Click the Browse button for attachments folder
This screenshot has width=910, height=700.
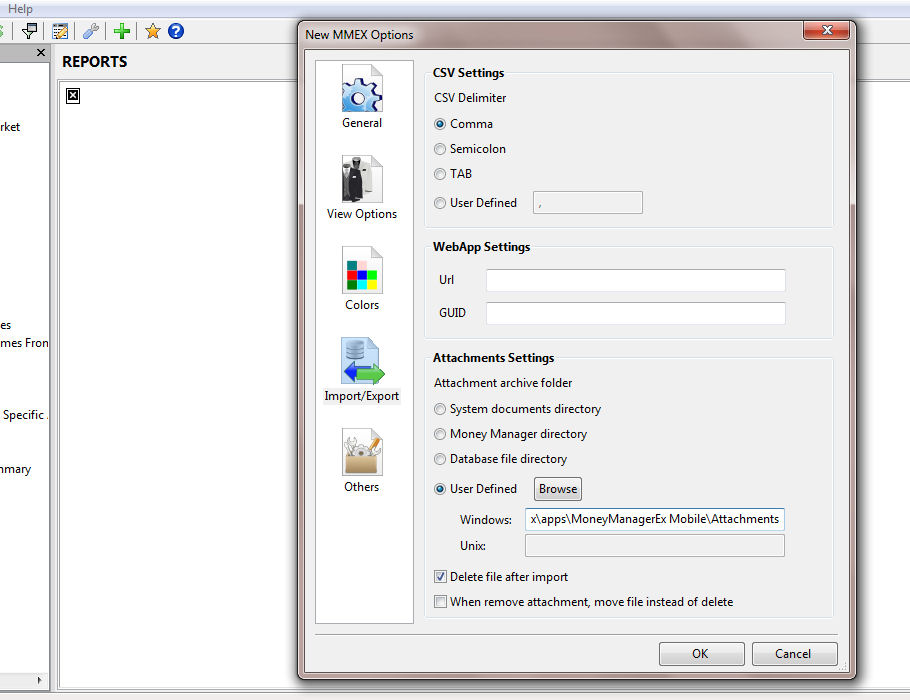click(558, 489)
